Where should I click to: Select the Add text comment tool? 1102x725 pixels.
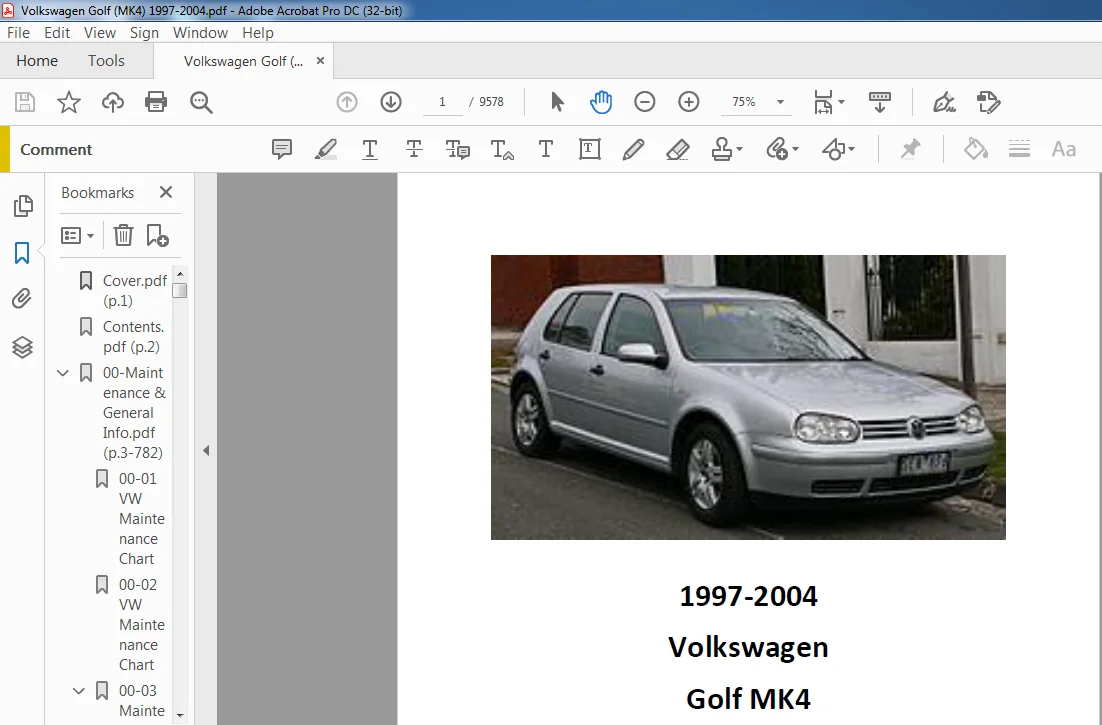[545, 149]
